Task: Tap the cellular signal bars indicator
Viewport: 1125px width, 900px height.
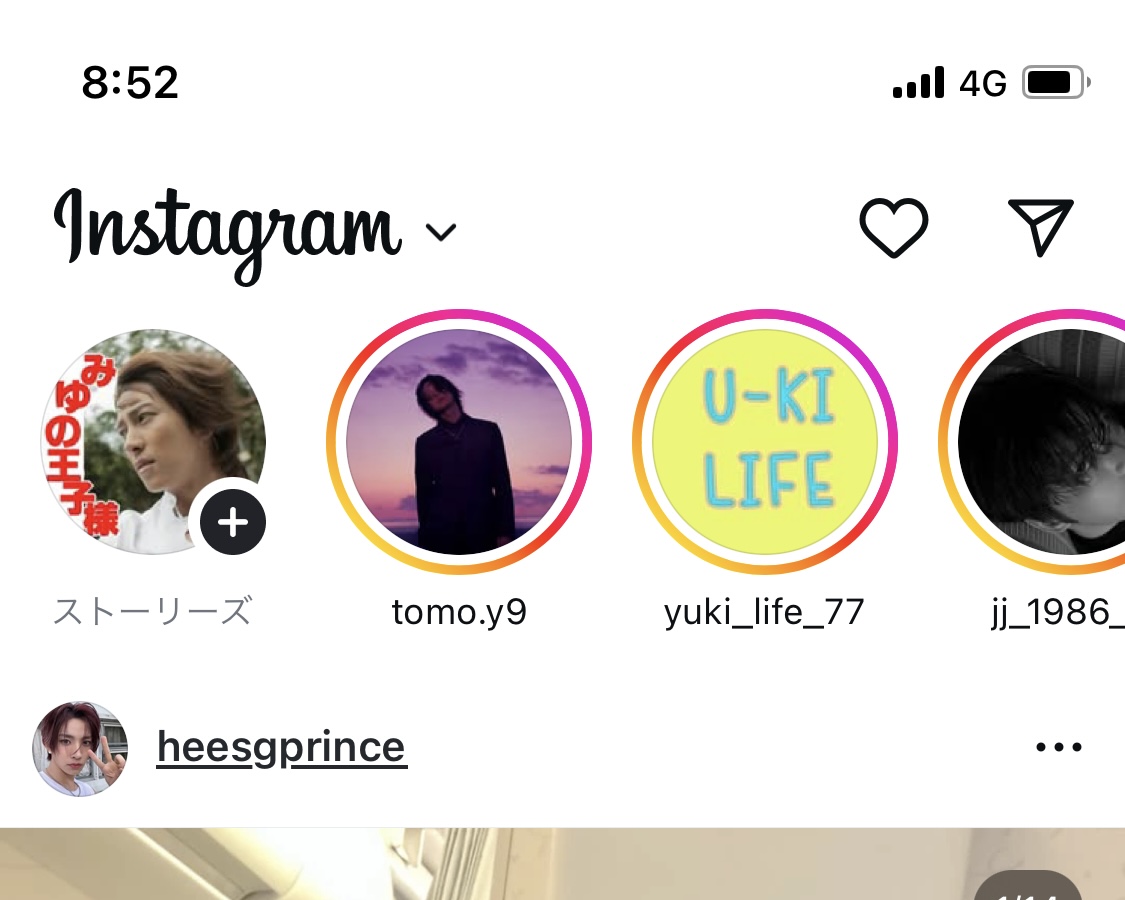Action: point(918,83)
